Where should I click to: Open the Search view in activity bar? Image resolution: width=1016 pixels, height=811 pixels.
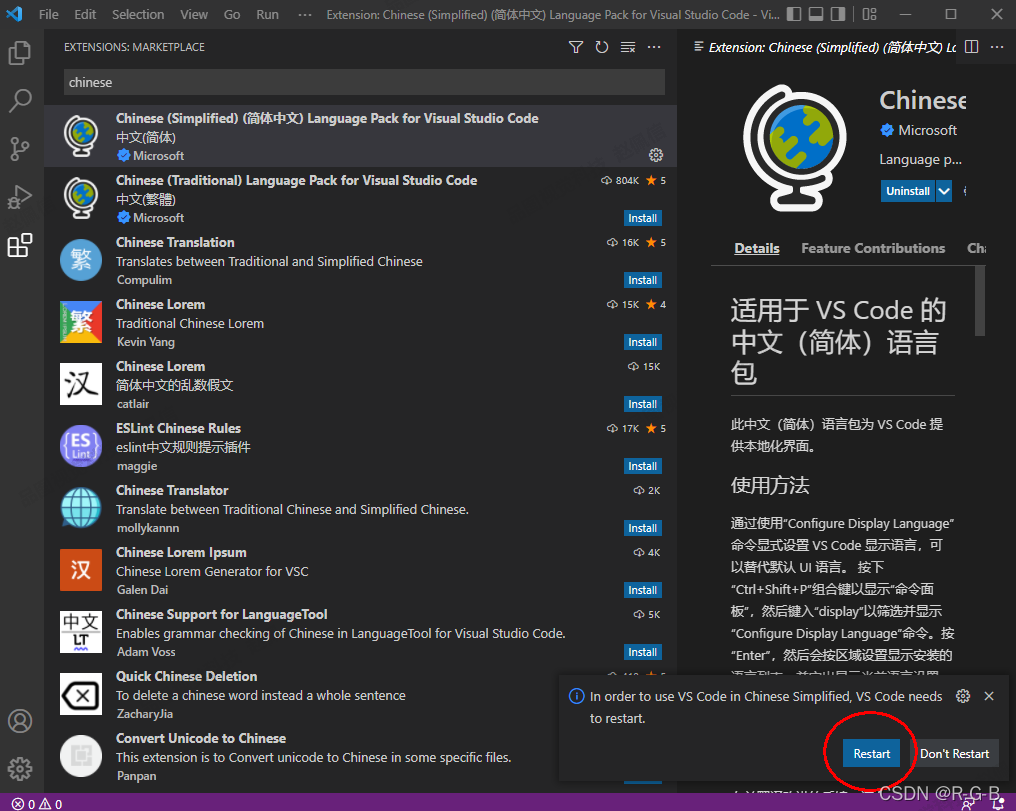pos(19,101)
